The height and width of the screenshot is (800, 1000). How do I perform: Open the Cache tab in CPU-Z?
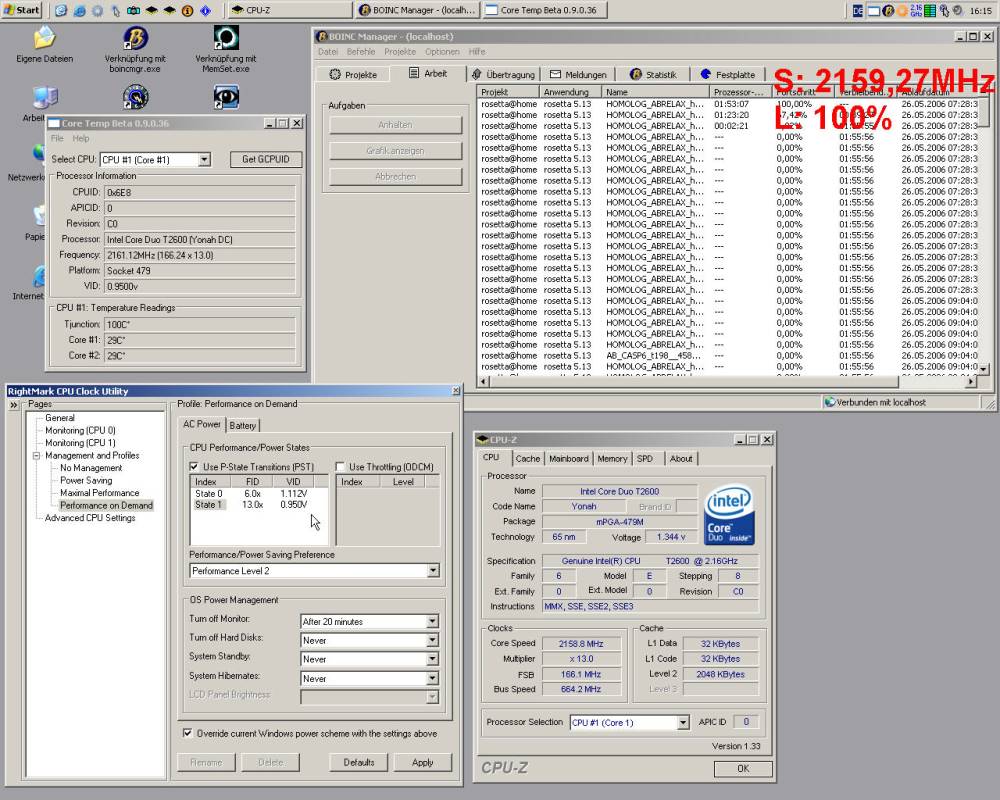[x=527, y=459]
